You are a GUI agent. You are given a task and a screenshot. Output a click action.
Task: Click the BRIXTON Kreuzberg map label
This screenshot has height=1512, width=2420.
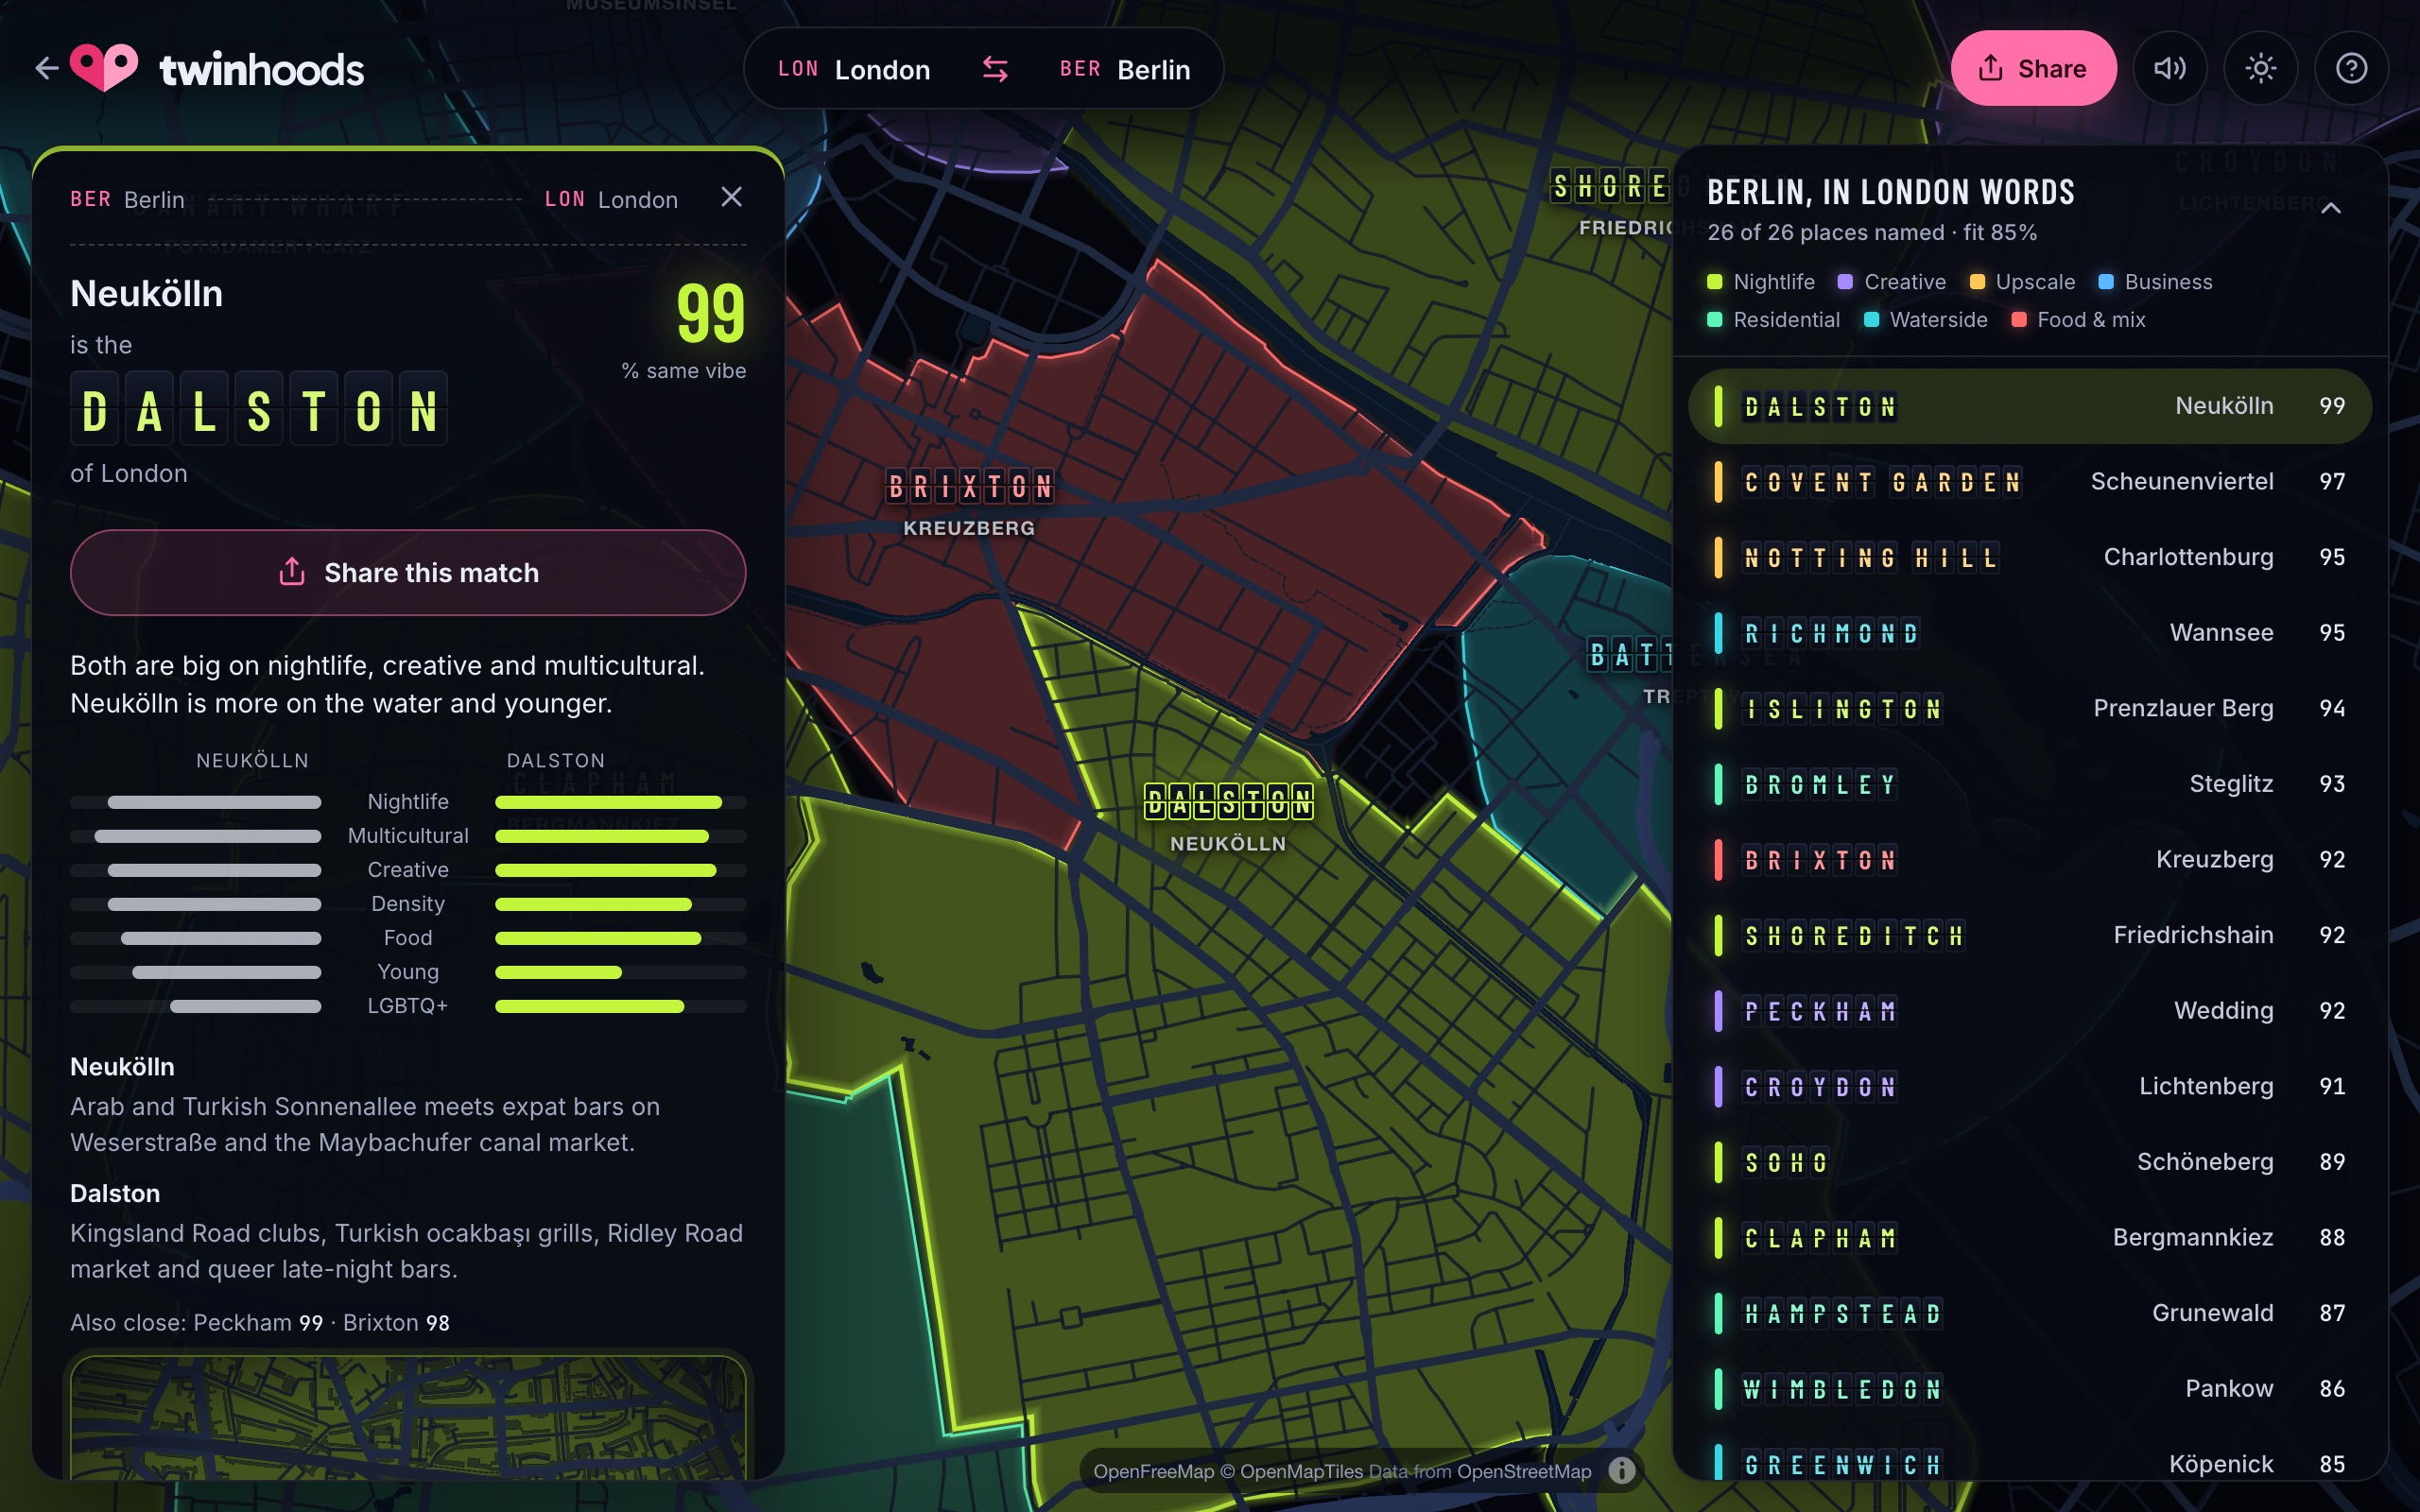pyautogui.click(x=970, y=503)
